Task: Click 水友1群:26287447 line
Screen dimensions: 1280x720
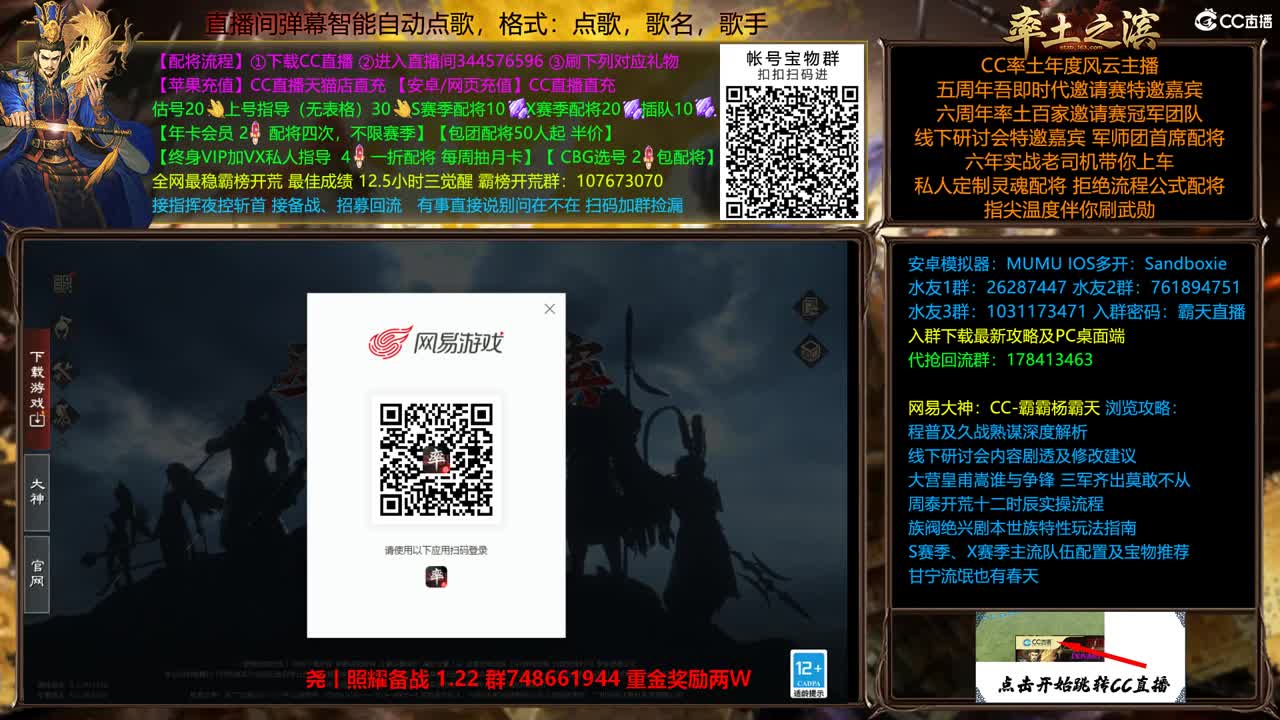Action: [x=987, y=288]
